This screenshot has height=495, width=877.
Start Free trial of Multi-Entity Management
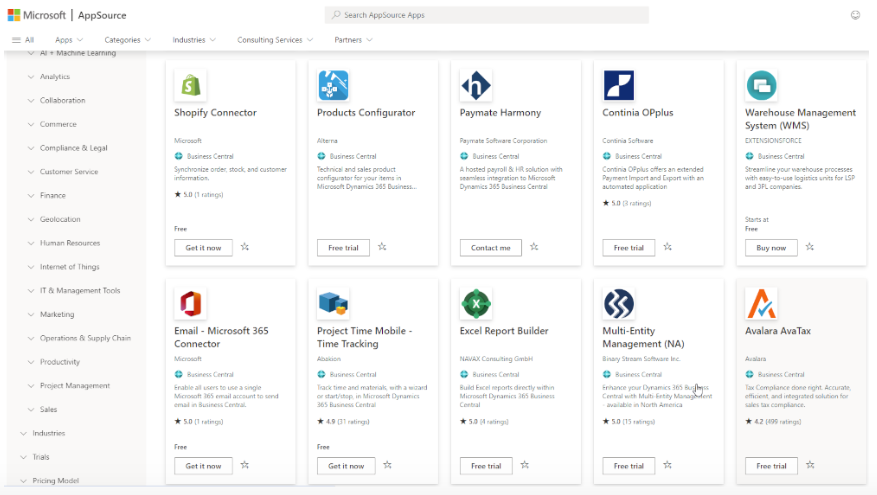point(629,466)
